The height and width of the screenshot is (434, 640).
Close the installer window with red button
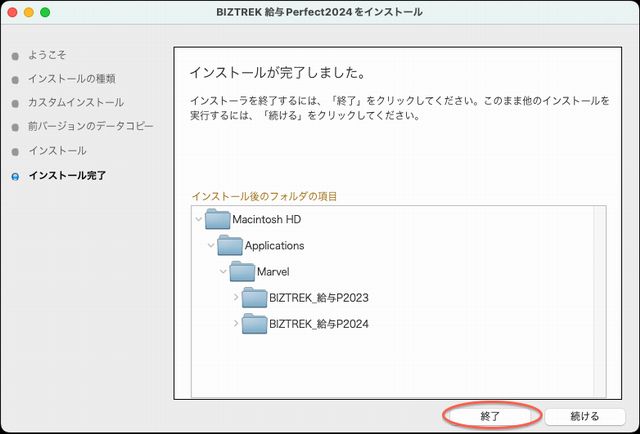click(x=12, y=12)
